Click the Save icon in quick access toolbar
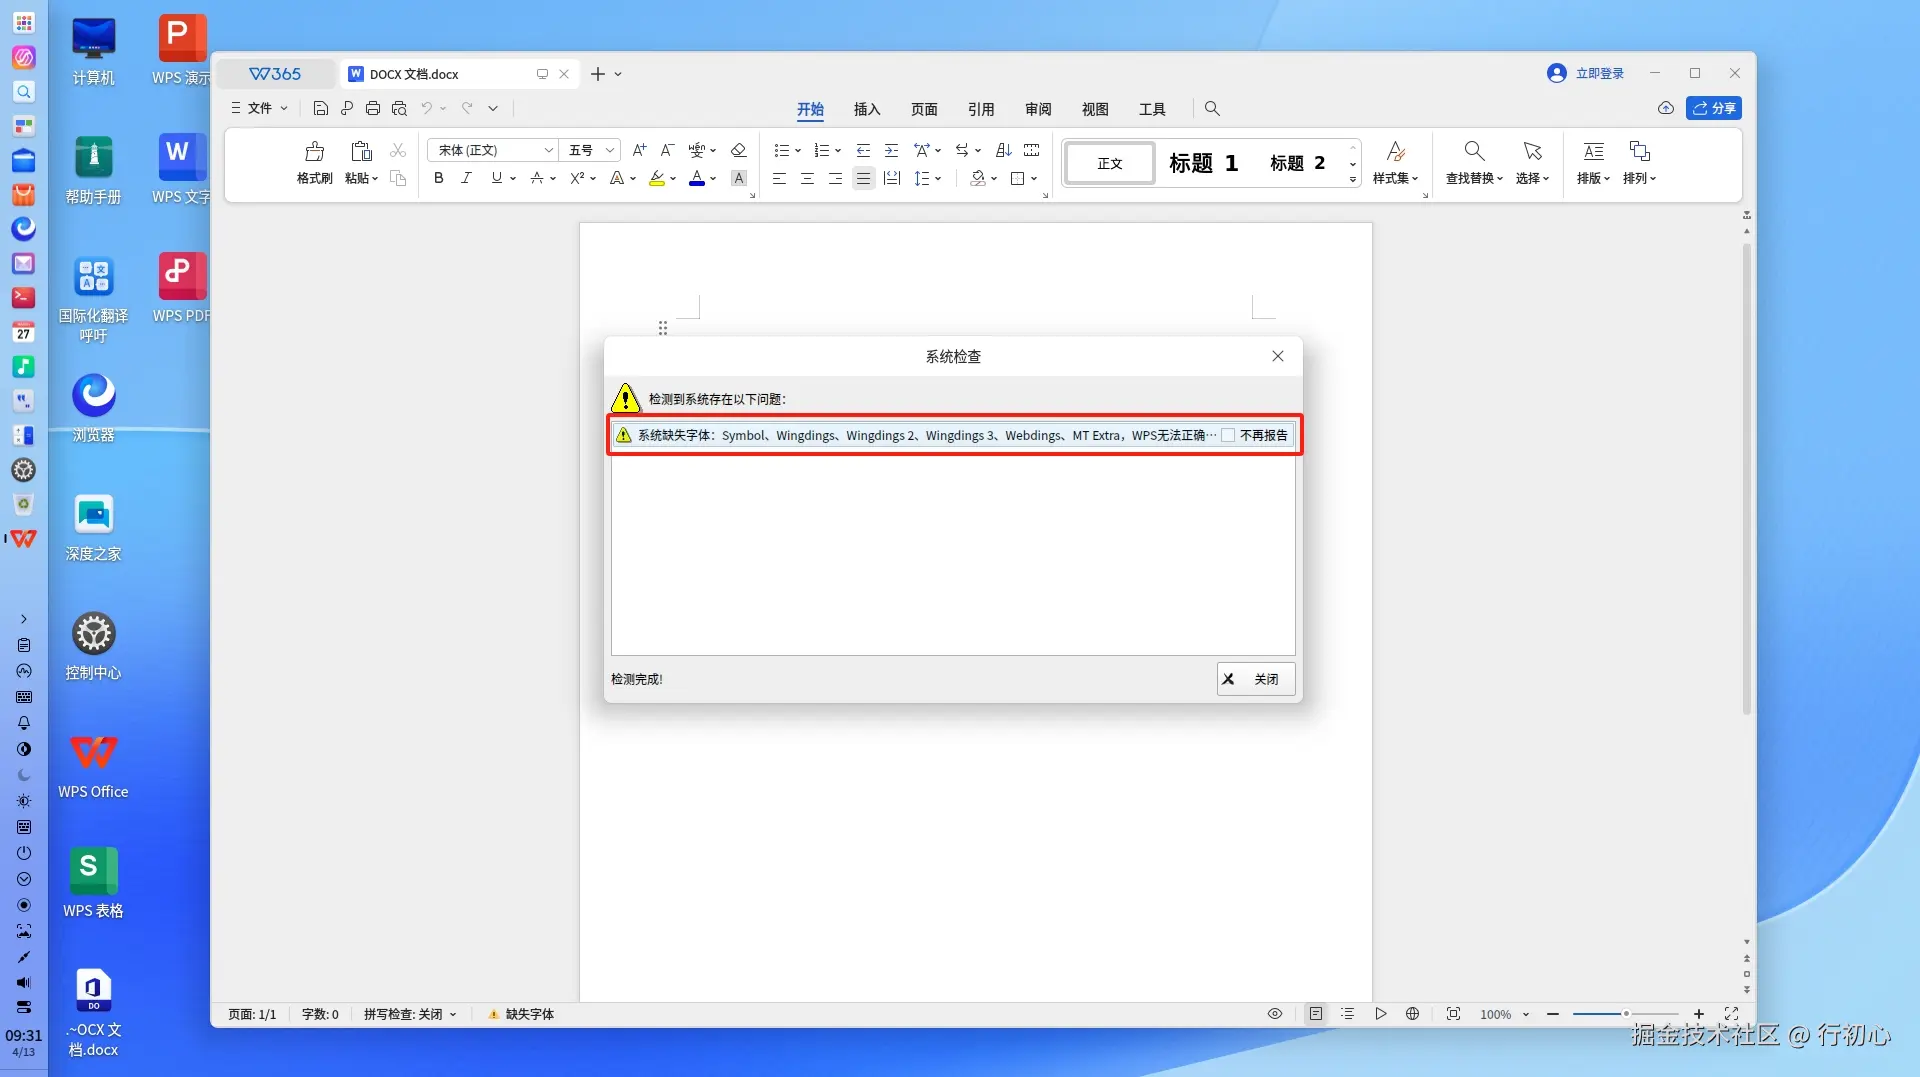This screenshot has height=1077, width=1920. (320, 108)
